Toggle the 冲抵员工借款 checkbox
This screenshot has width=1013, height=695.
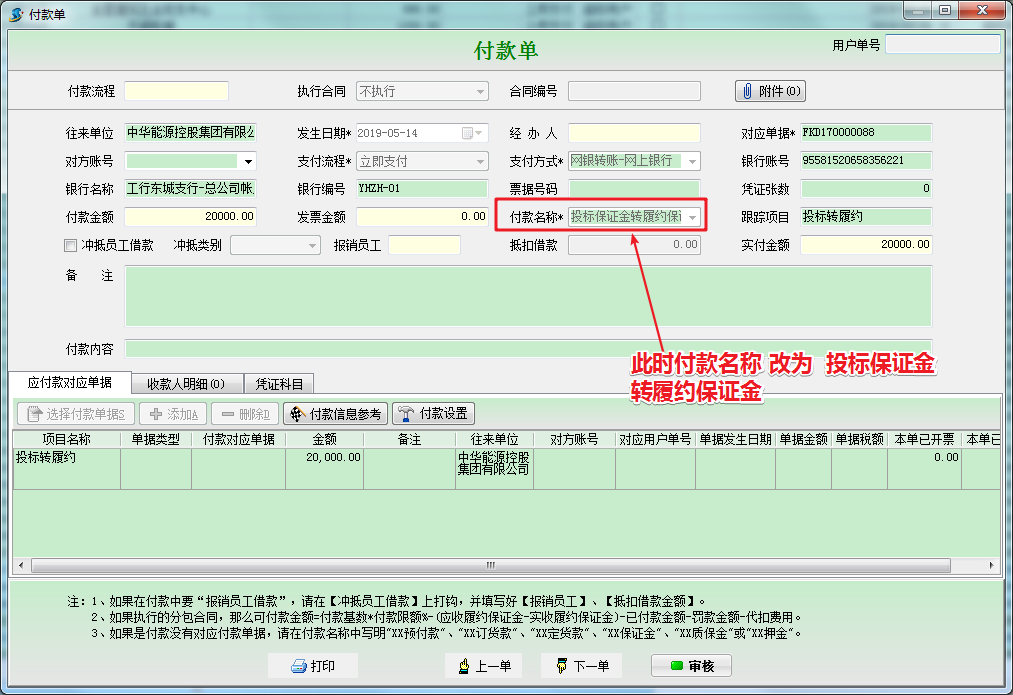tap(70, 245)
